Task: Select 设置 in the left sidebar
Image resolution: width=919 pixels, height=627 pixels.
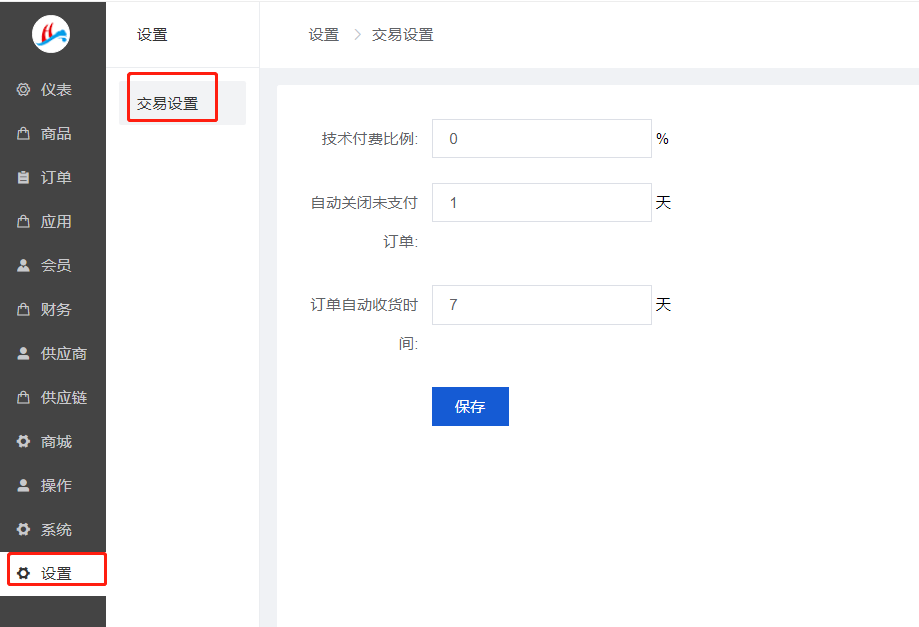Action: [53, 573]
